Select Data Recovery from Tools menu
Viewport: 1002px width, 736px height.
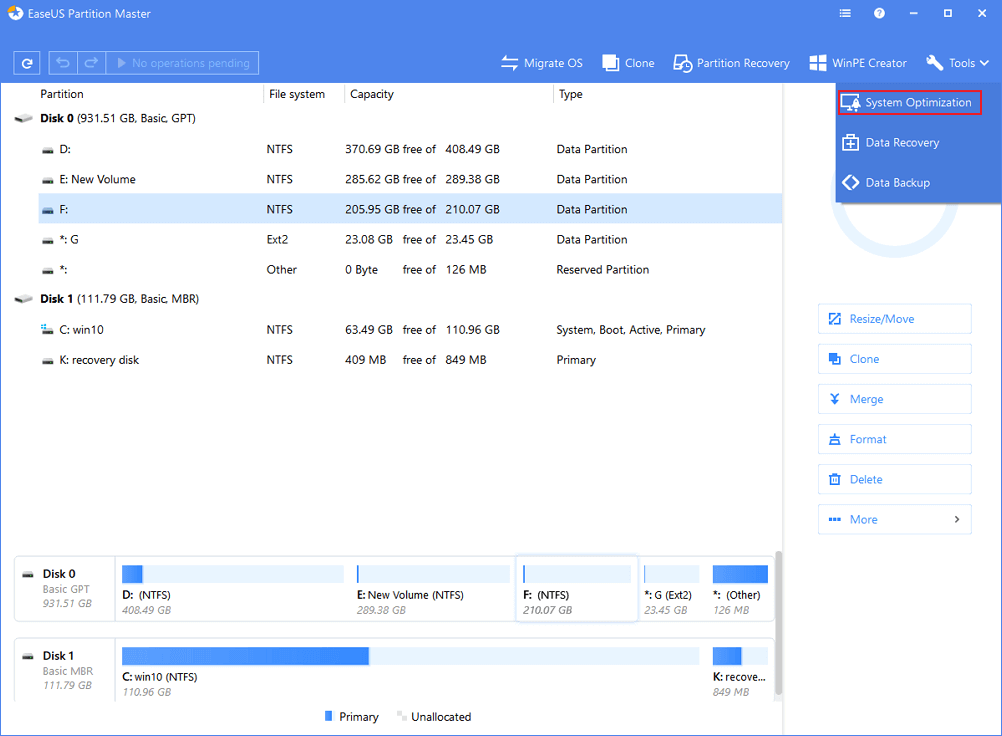coord(891,142)
